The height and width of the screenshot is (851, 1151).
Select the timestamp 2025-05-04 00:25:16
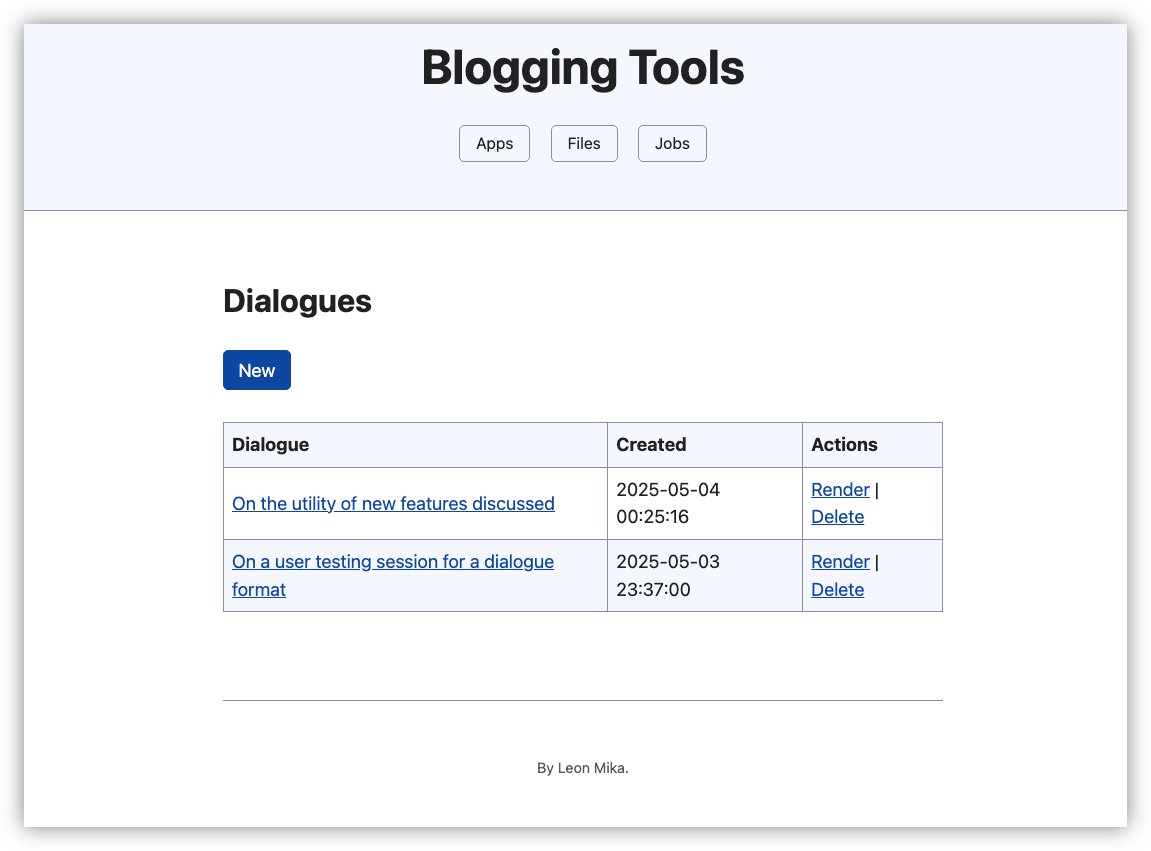point(668,503)
